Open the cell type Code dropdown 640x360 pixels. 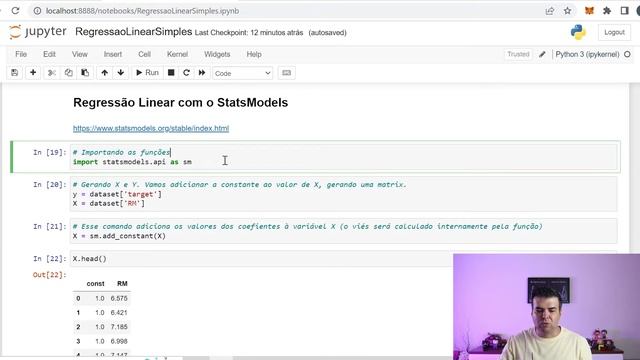pyautogui.click(x=242, y=73)
